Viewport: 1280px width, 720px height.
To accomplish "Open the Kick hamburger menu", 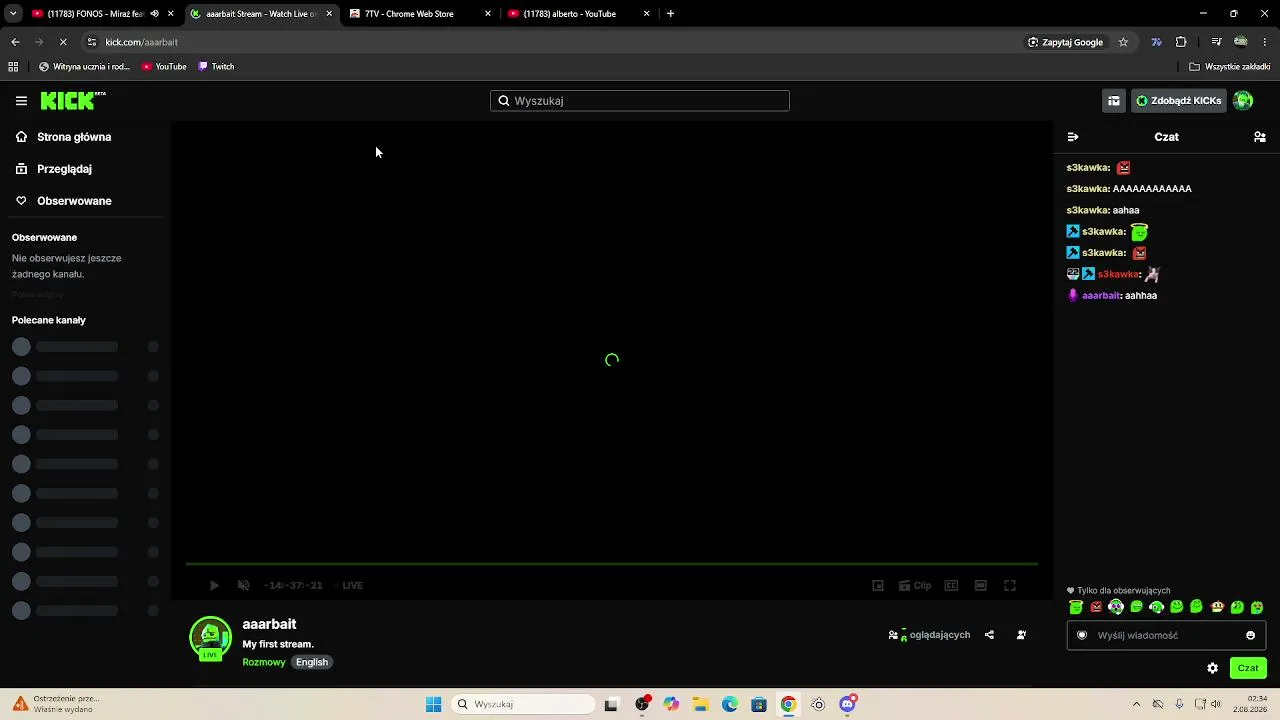I will pos(21,100).
